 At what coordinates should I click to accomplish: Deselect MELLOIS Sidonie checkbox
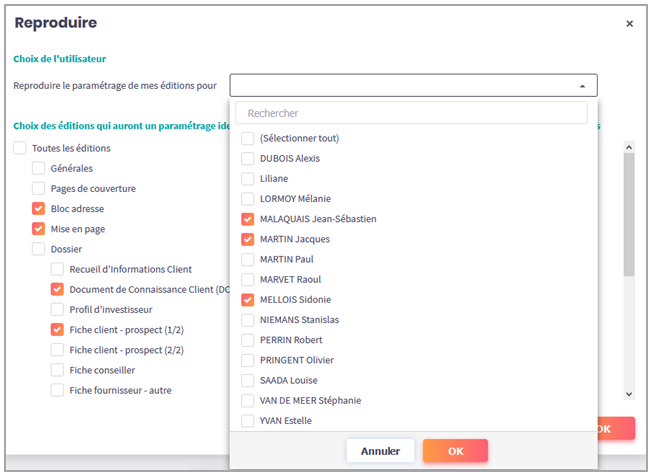pyautogui.click(x=248, y=299)
